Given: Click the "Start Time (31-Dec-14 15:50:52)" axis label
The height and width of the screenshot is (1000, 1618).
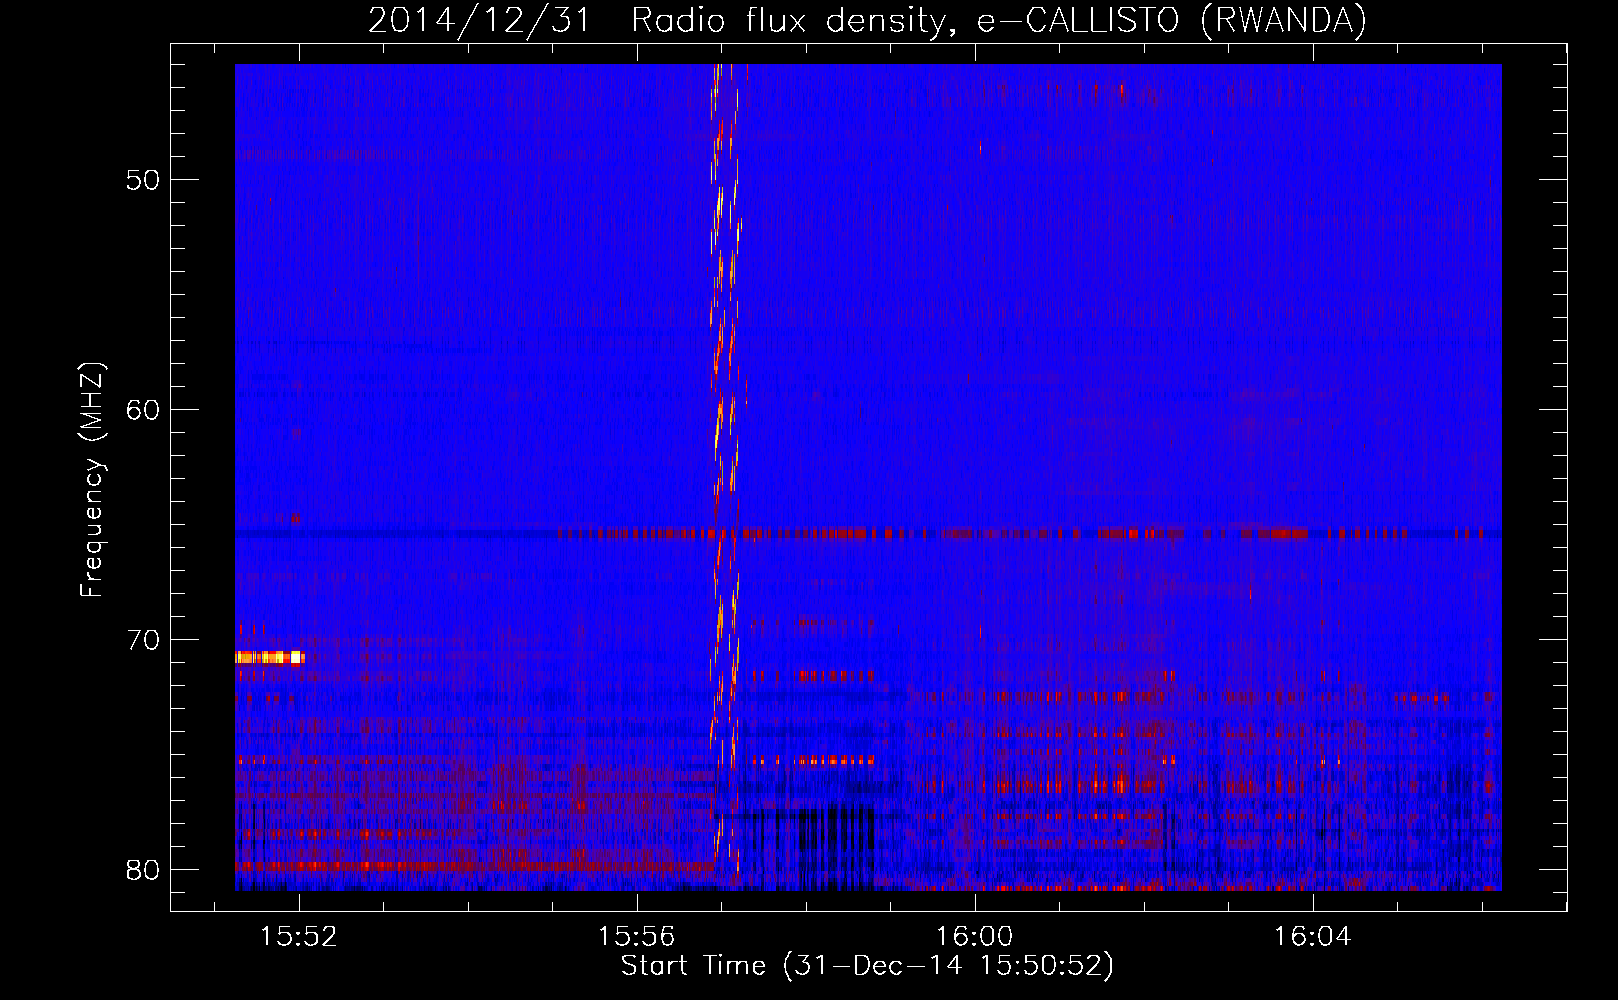Looking at the screenshot, I should pos(867,965).
